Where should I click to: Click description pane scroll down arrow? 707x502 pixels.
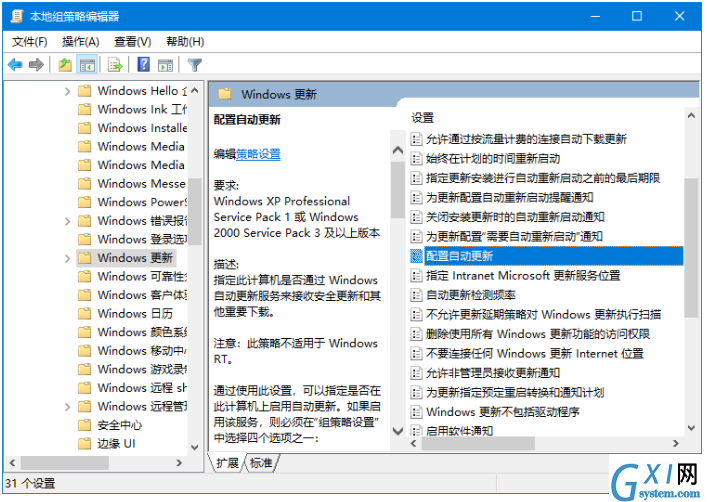pos(398,431)
